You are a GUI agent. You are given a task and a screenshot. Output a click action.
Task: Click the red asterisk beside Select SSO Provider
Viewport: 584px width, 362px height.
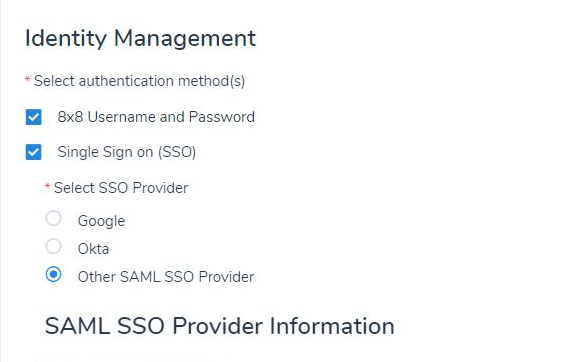tap(47, 185)
